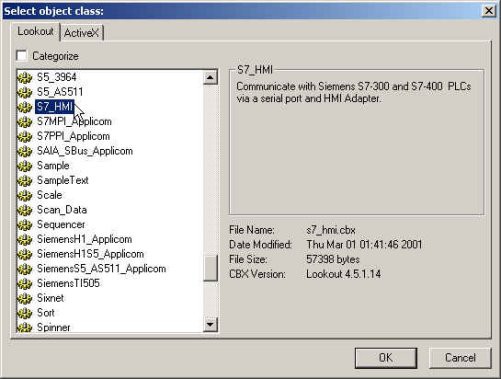501x379 pixels.
Task: Click the gear icon beside Sixnet
Action: 24,298
